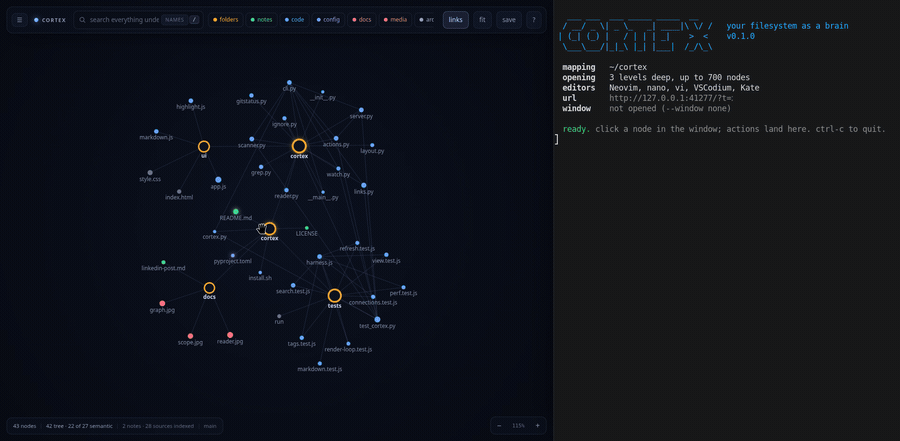Image resolution: width=900 pixels, height=441 pixels.
Task: Toggle the media filter chip
Action: pyautogui.click(x=395, y=20)
